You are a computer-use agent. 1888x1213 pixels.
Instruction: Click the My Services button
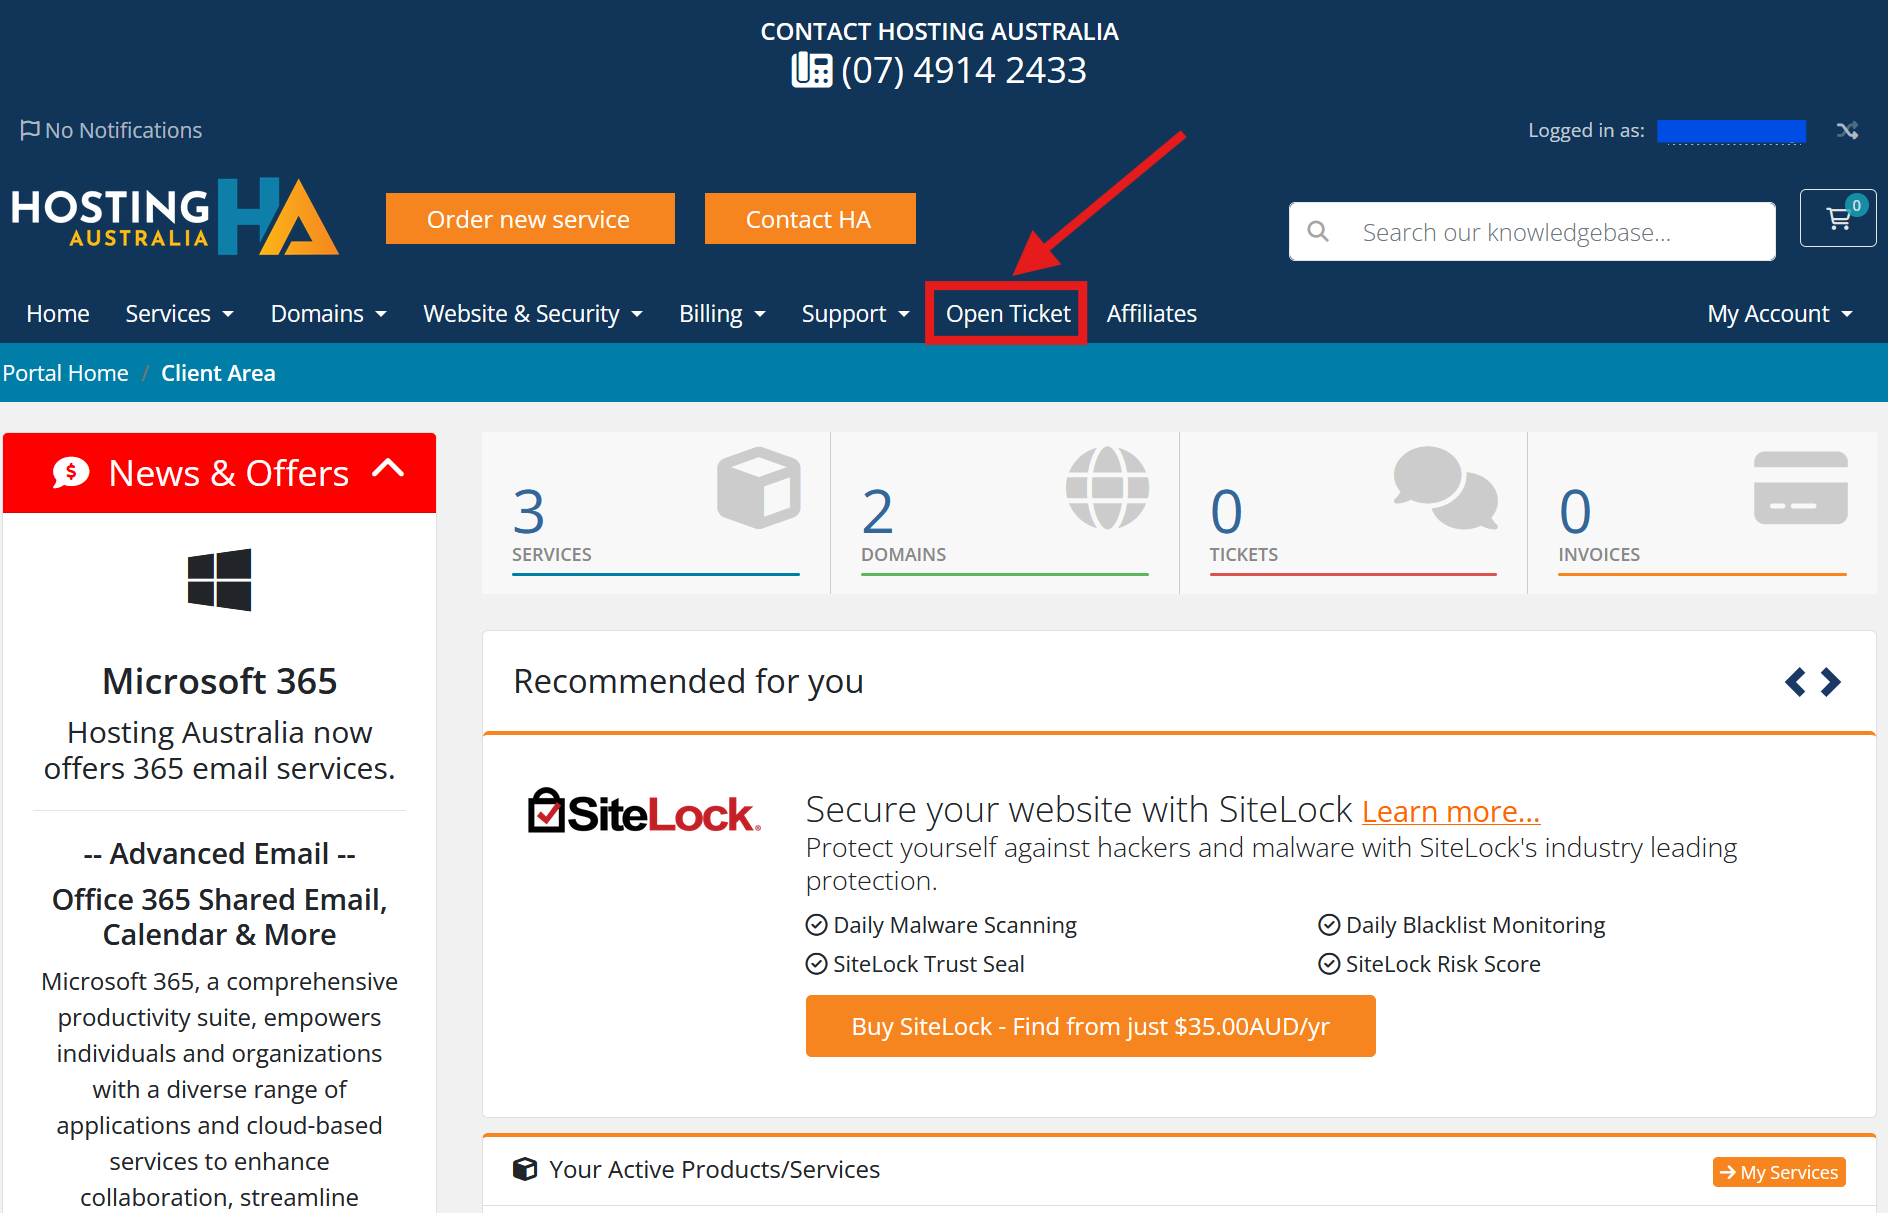(1779, 1172)
